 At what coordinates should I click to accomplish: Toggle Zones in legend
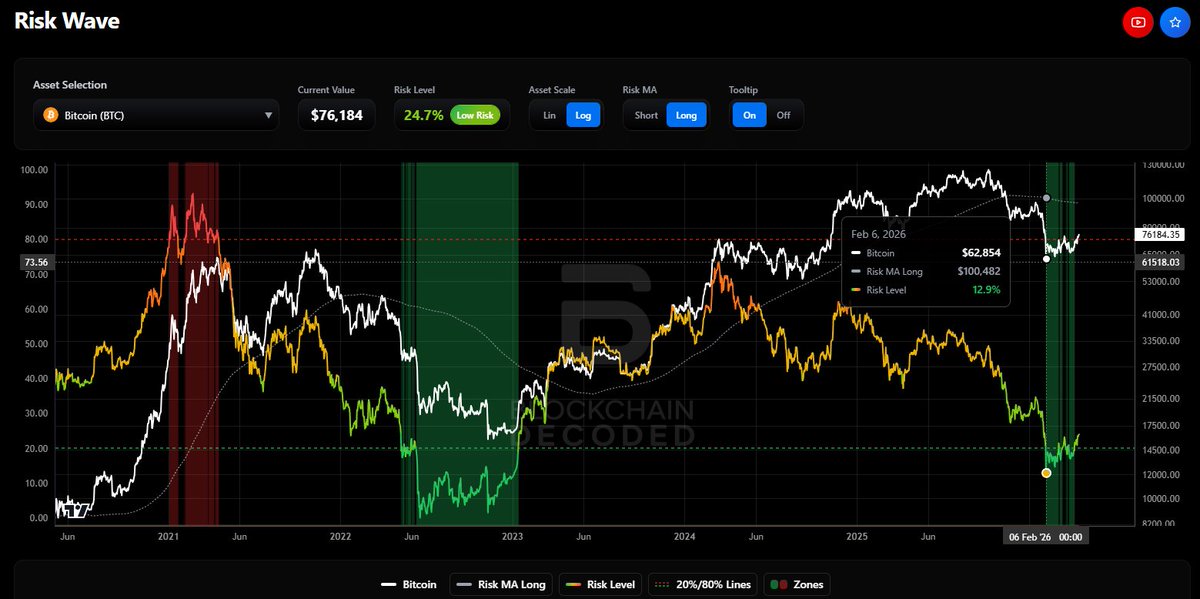click(x=796, y=584)
